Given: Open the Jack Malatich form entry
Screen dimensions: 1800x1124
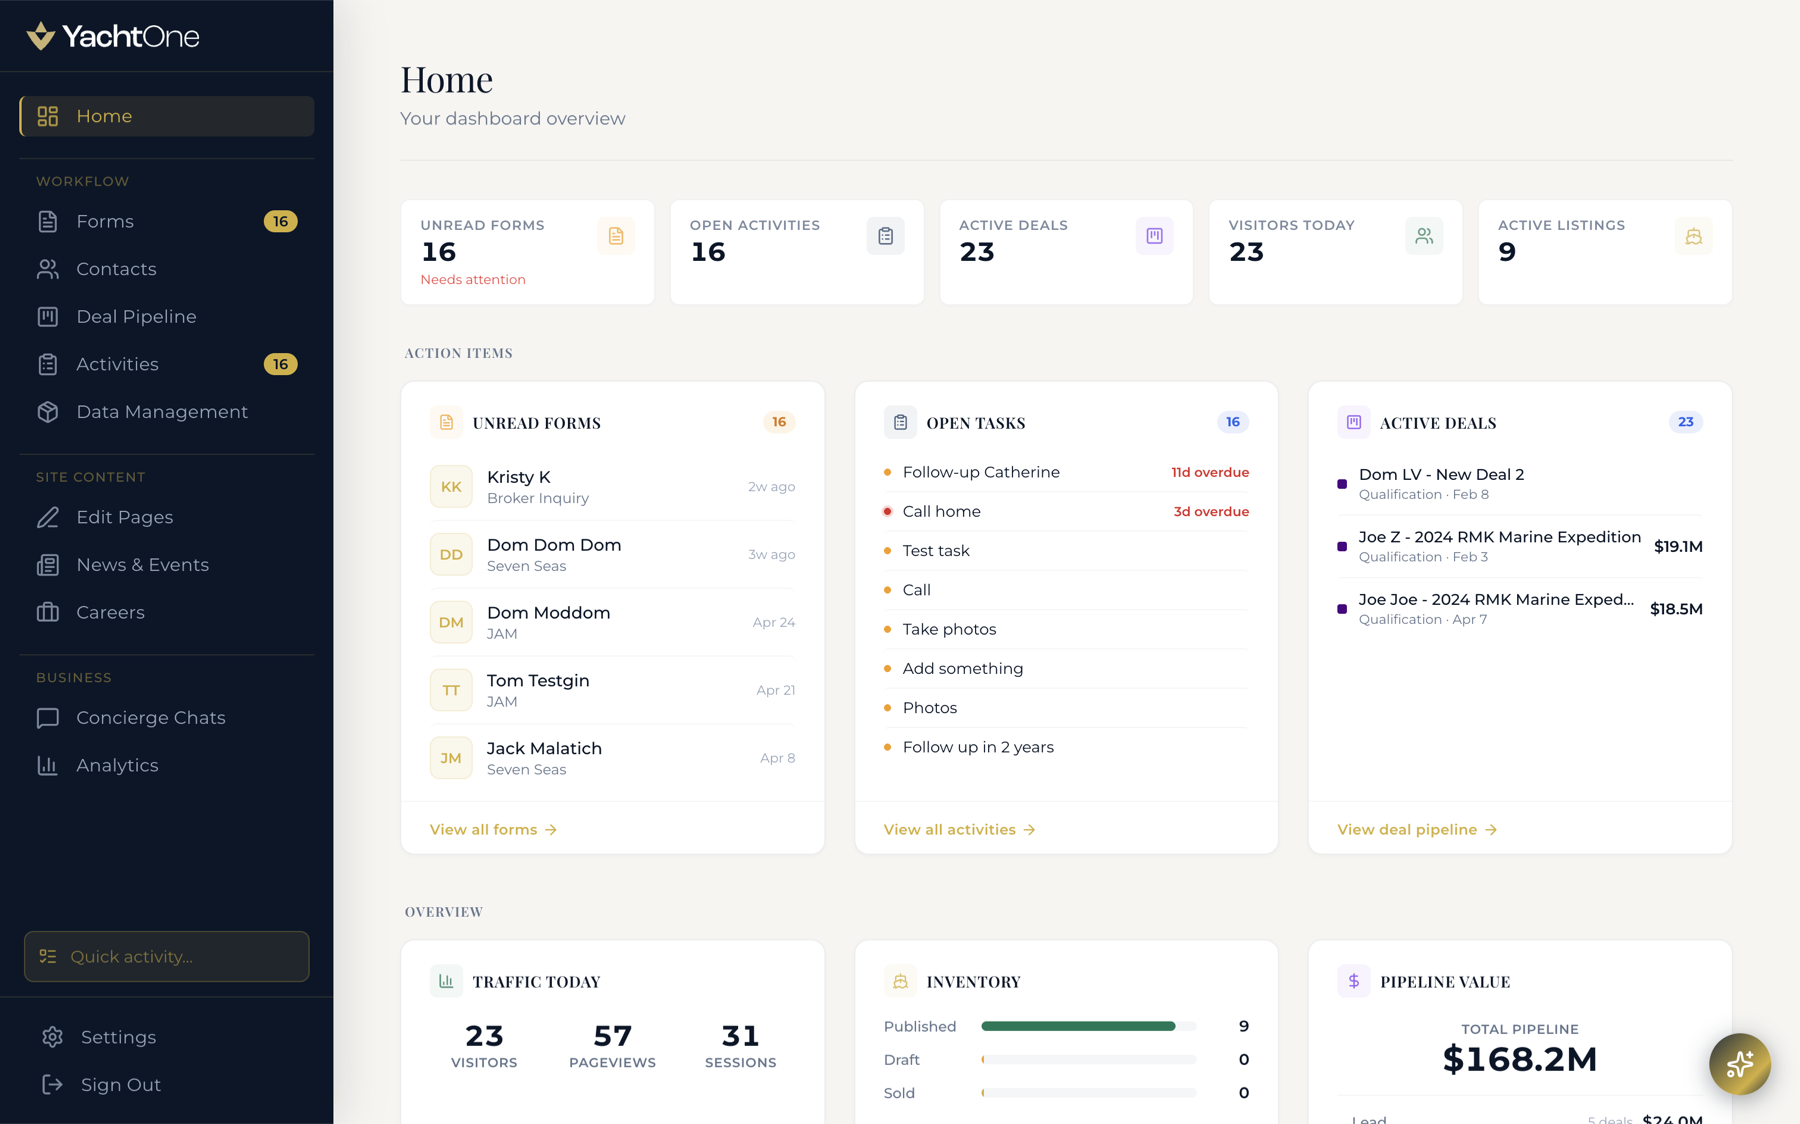Looking at the screenshot, I should [612, 758].
